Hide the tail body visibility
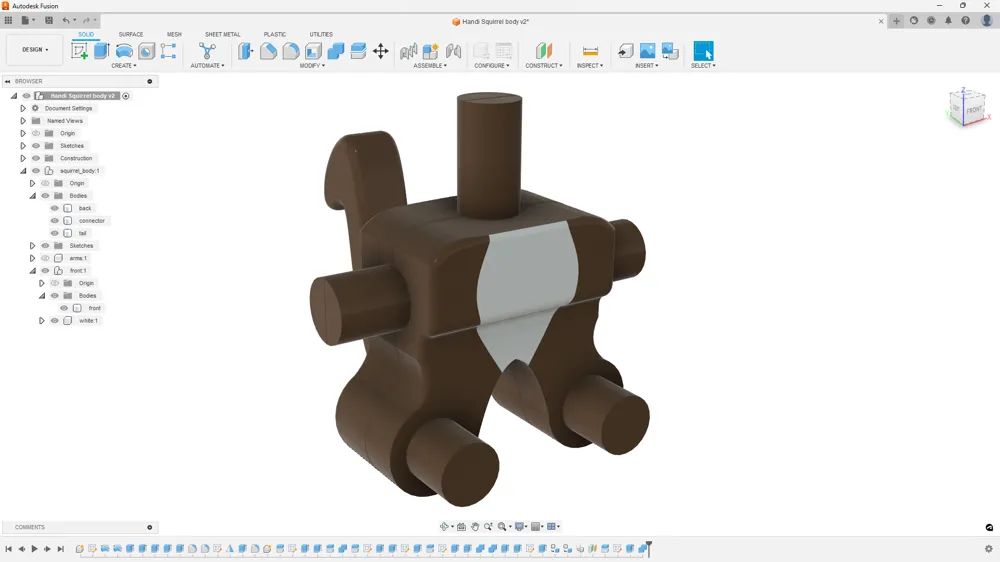The image size is (1000, 562). 55,233
